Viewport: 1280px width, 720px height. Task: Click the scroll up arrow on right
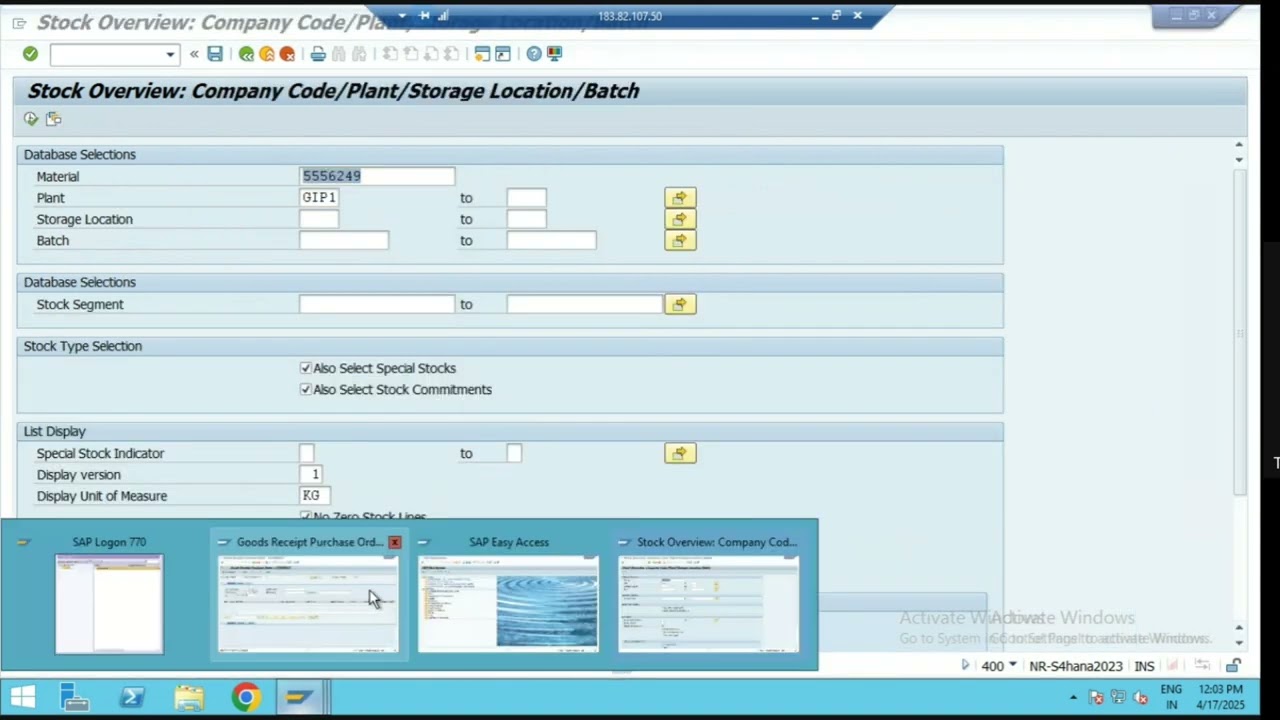(x=1239, y=146)
